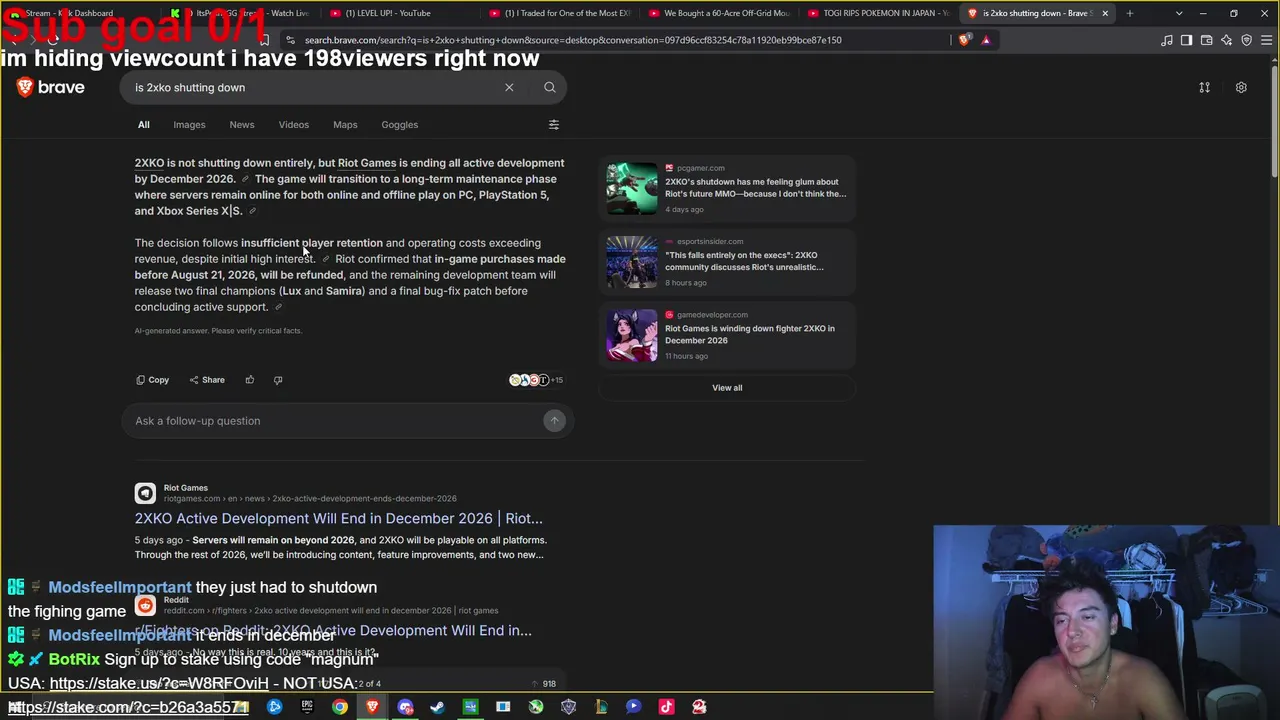Open the search page settings gear
Image resolution: width=1280 pixels, height=720 pixels.
(x=1241, y=87)
